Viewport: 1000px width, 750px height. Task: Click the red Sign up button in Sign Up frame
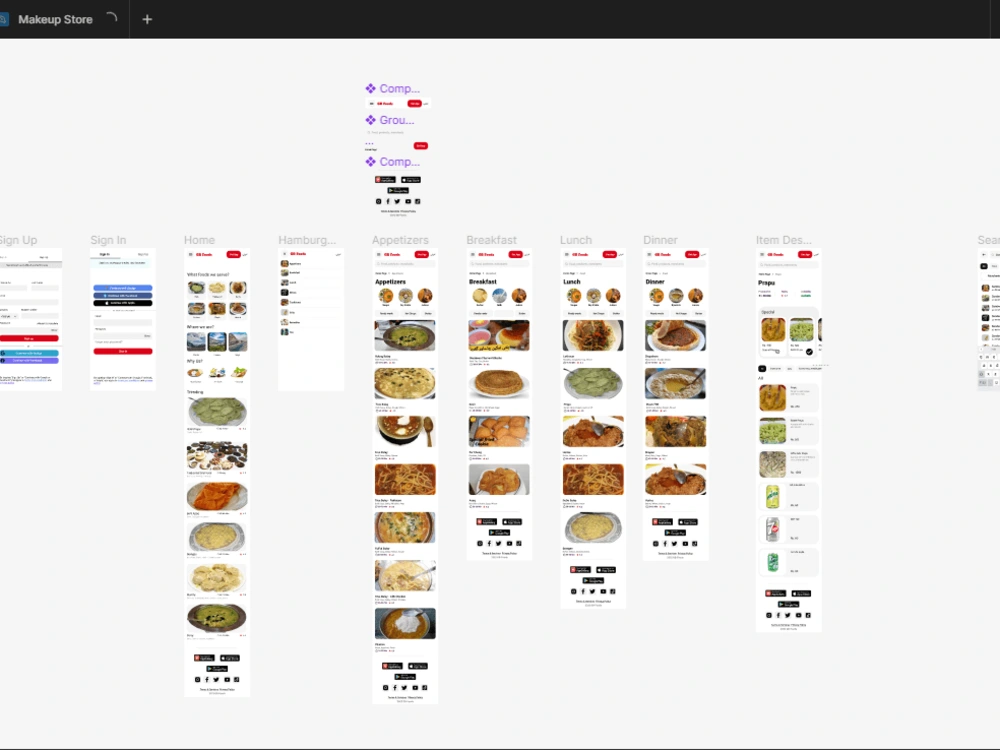tap(29, 339)
